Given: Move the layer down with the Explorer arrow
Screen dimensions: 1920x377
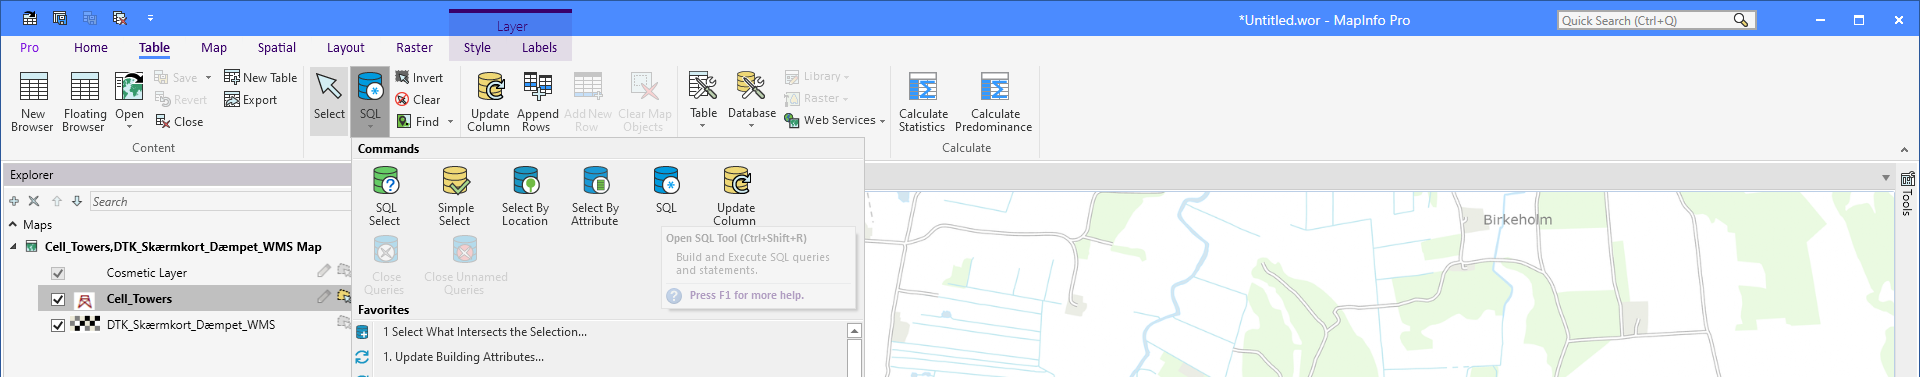Looking at the screenshot, I should click(x=77, y=201).
